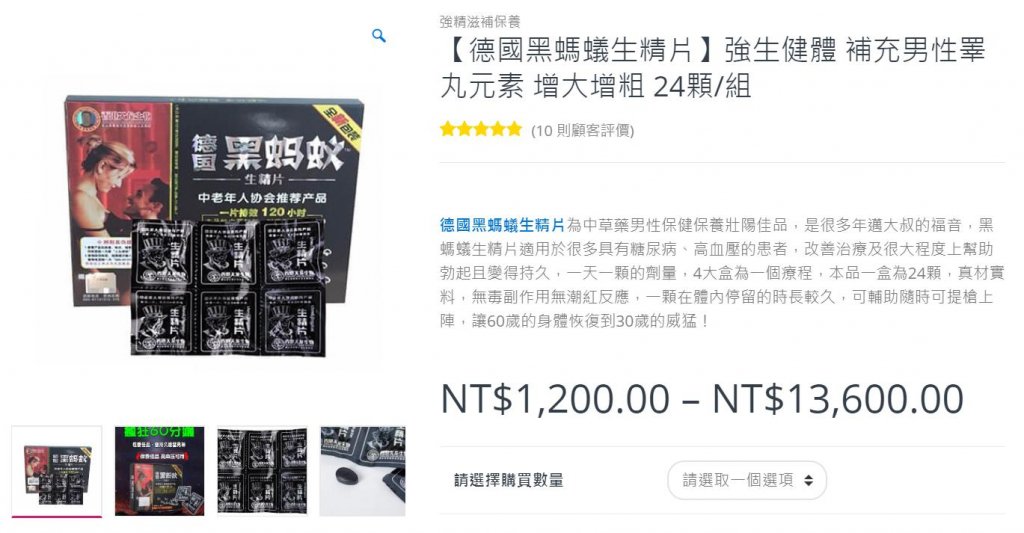Select the first thumbnail showing the product box
The width and height of the screenshot is (1024, 533).
(x=57, y=472)
